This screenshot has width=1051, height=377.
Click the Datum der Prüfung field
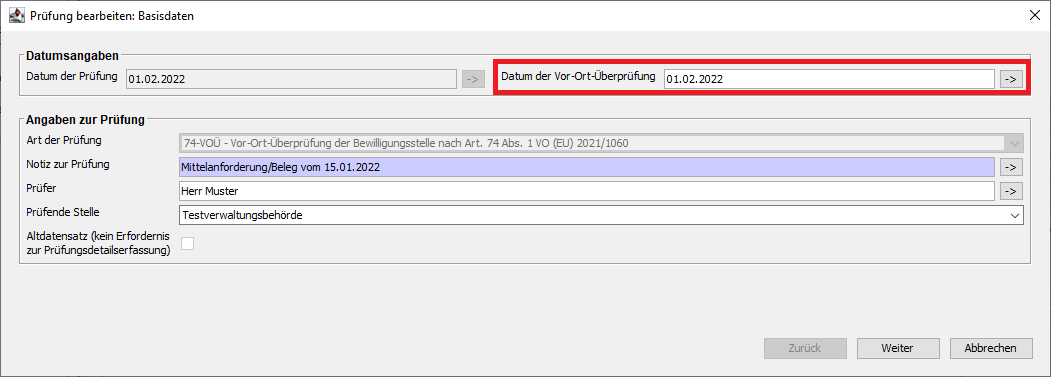click(x=292, y=78)
